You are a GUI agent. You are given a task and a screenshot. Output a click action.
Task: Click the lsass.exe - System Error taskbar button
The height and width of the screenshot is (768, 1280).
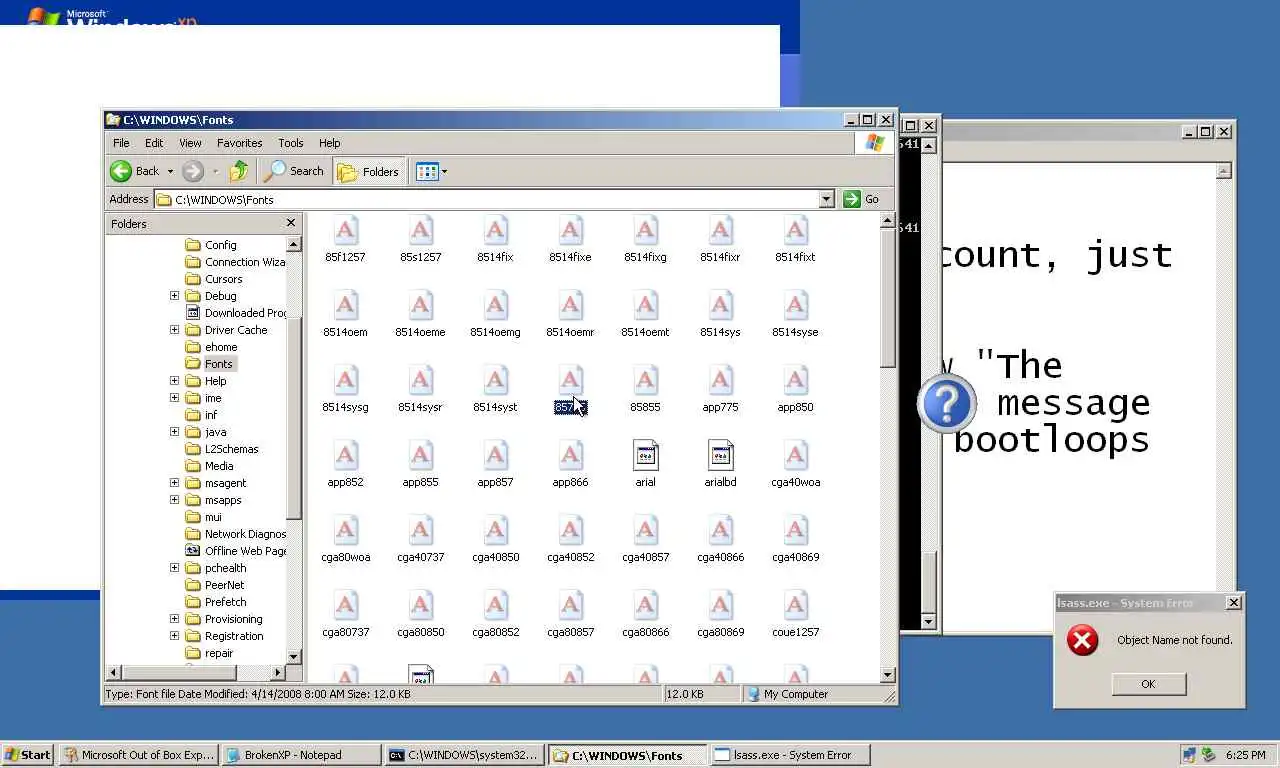(790, 755)
